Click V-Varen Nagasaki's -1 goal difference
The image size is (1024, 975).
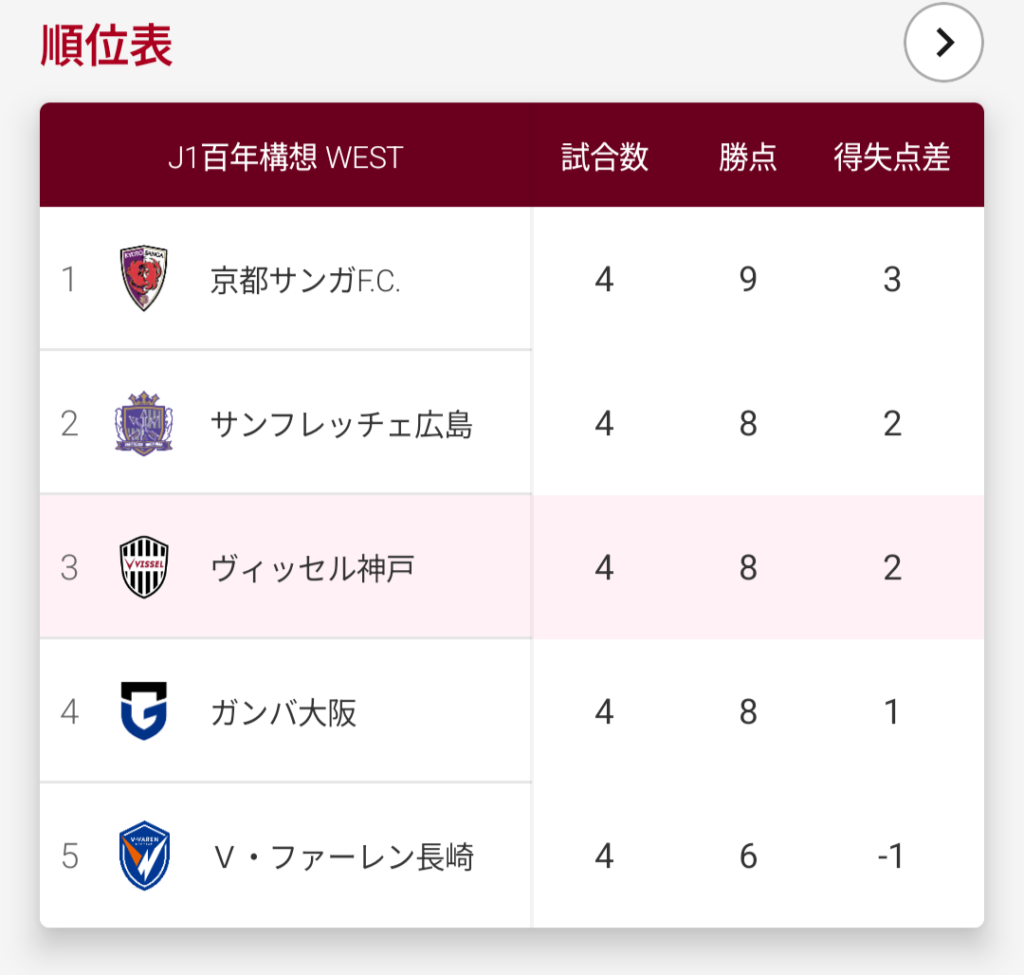coord(890,857)
